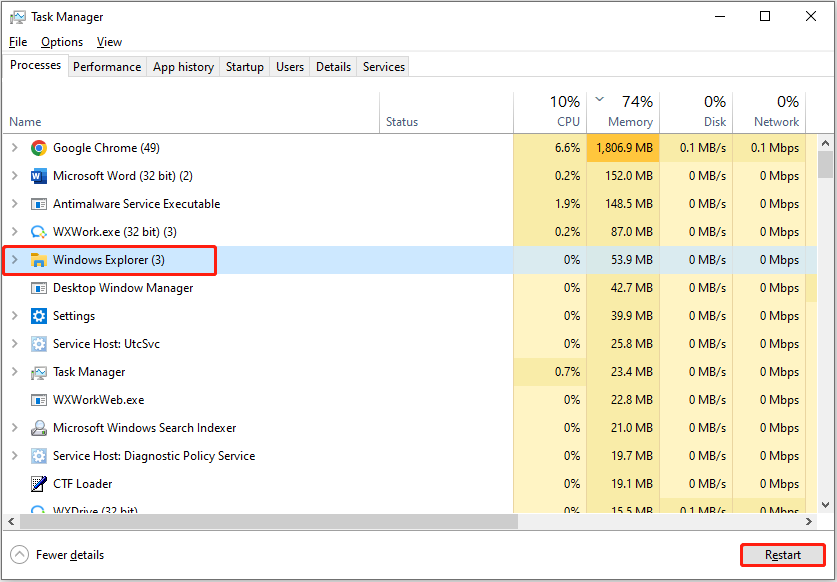Click the horizontal scrollbar right arrow

click(810, 522)
